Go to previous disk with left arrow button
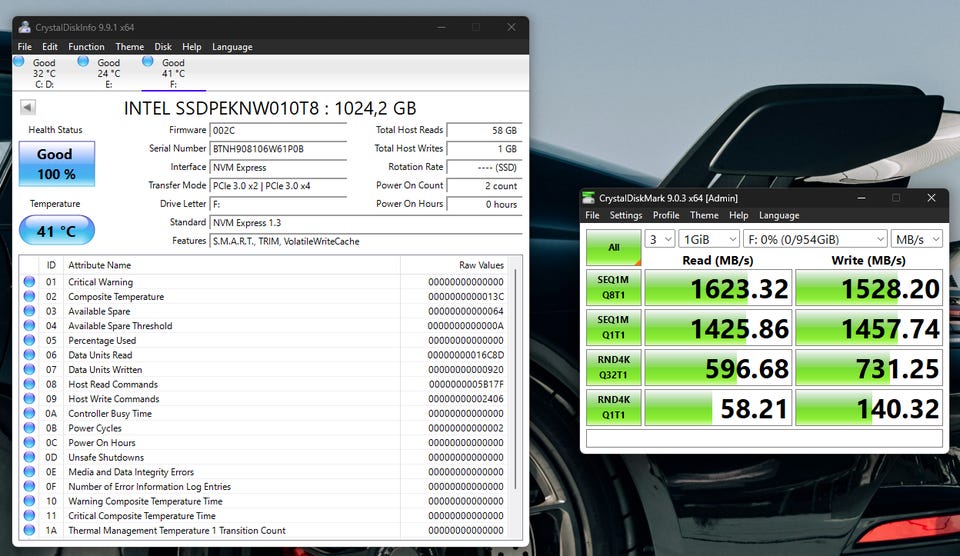 28,107
